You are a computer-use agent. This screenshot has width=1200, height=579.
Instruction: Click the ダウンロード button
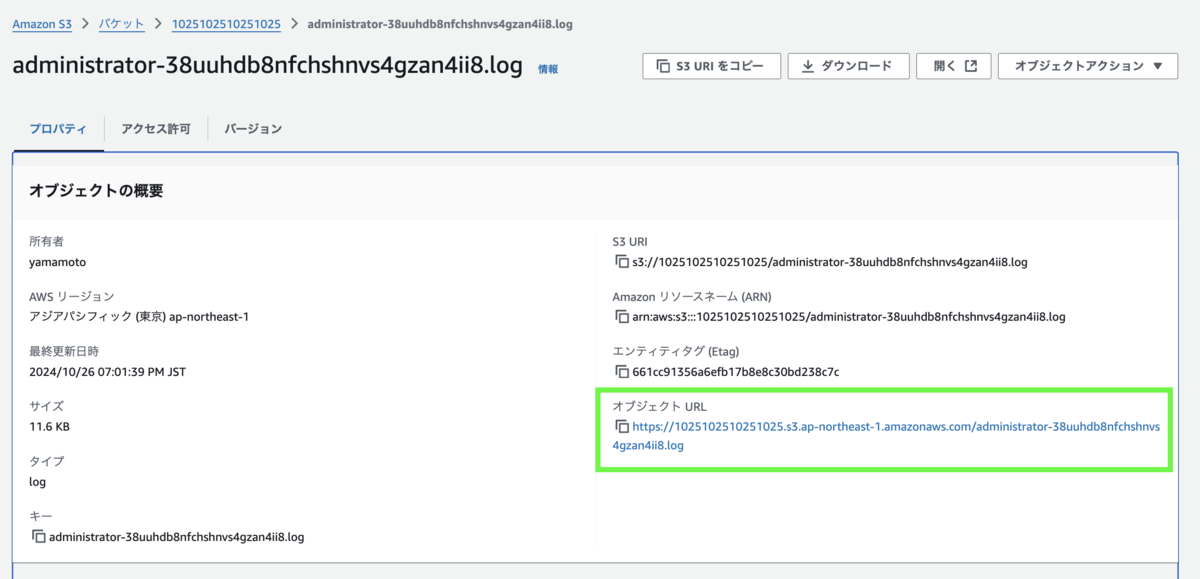(848, 66)
